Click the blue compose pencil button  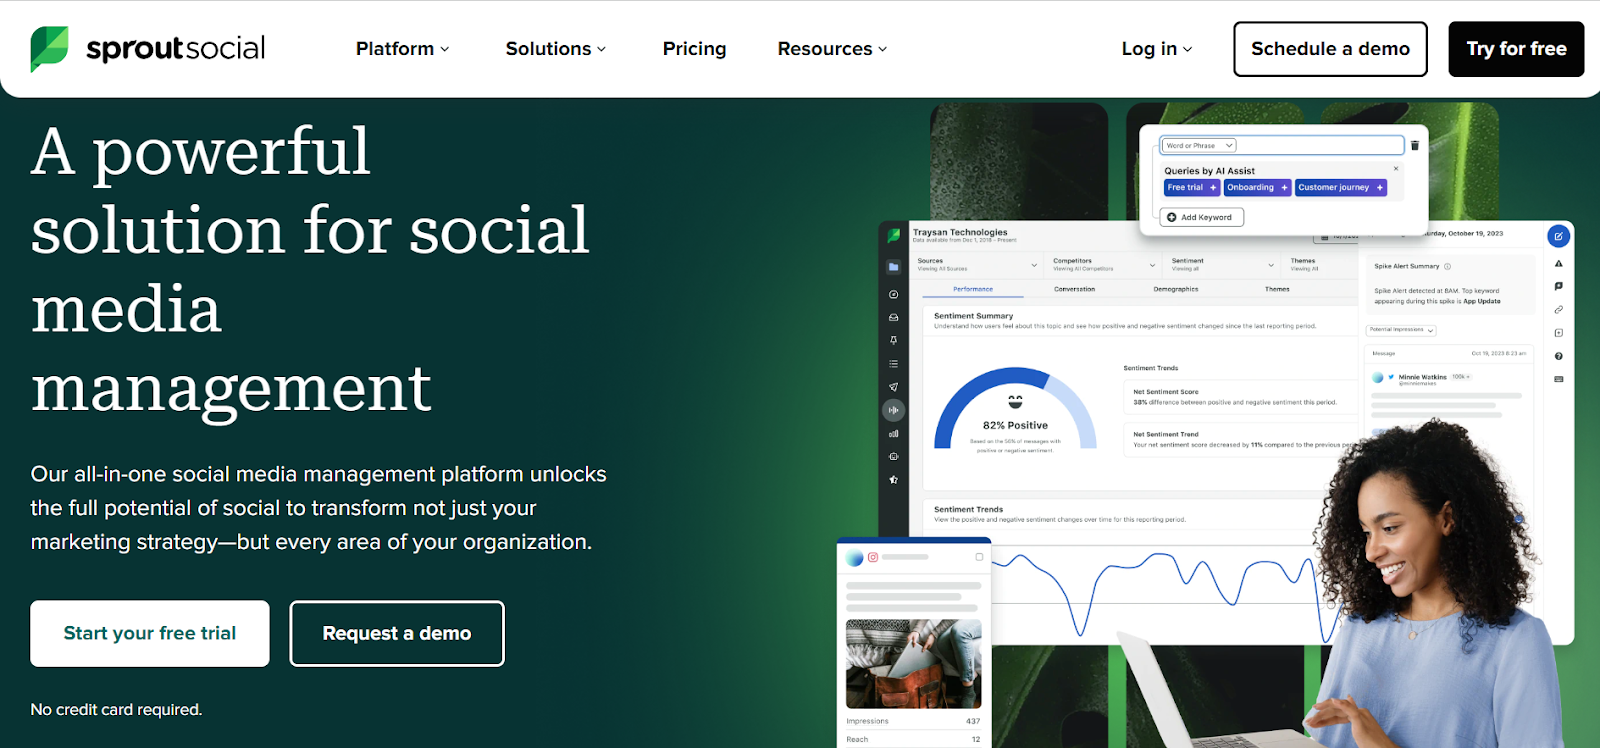coord(1558,236)
